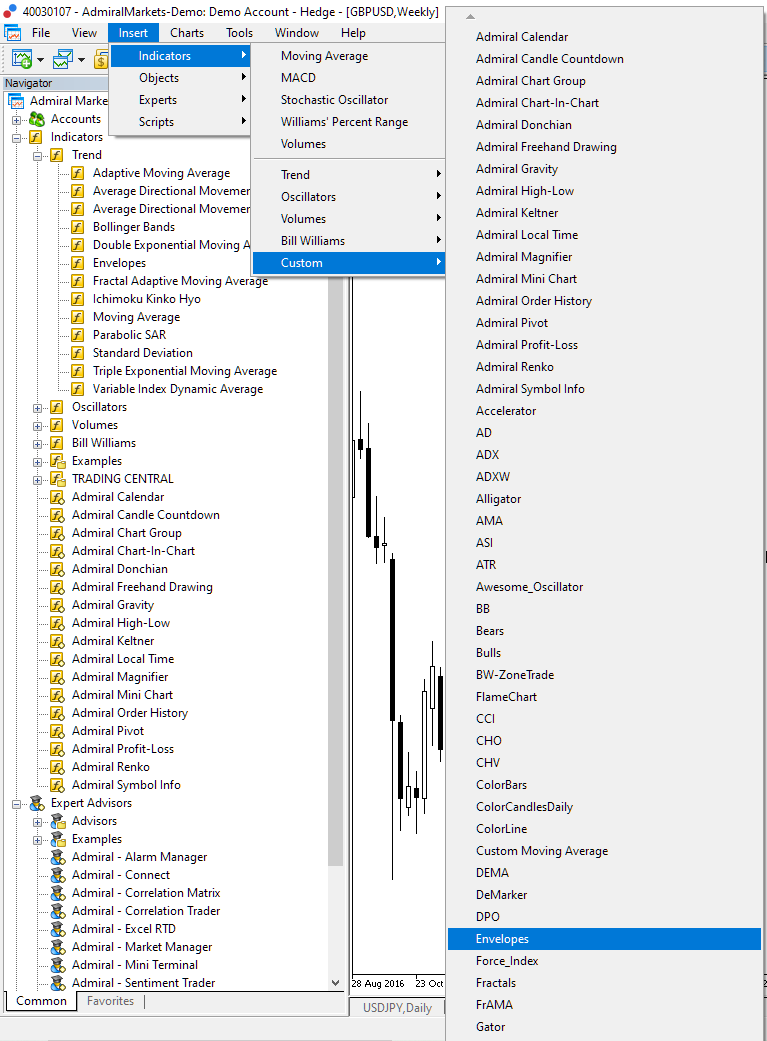
Task: Open the File menu
Action: (x=41, y=33)
